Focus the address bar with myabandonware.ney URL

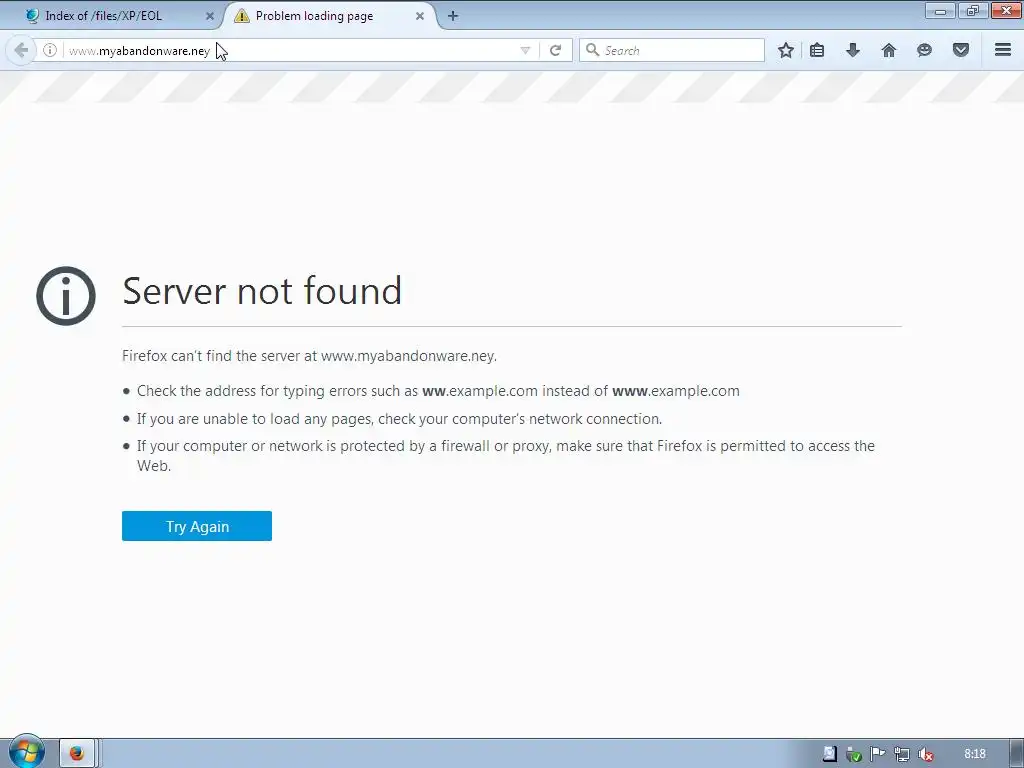pos(287,50)
